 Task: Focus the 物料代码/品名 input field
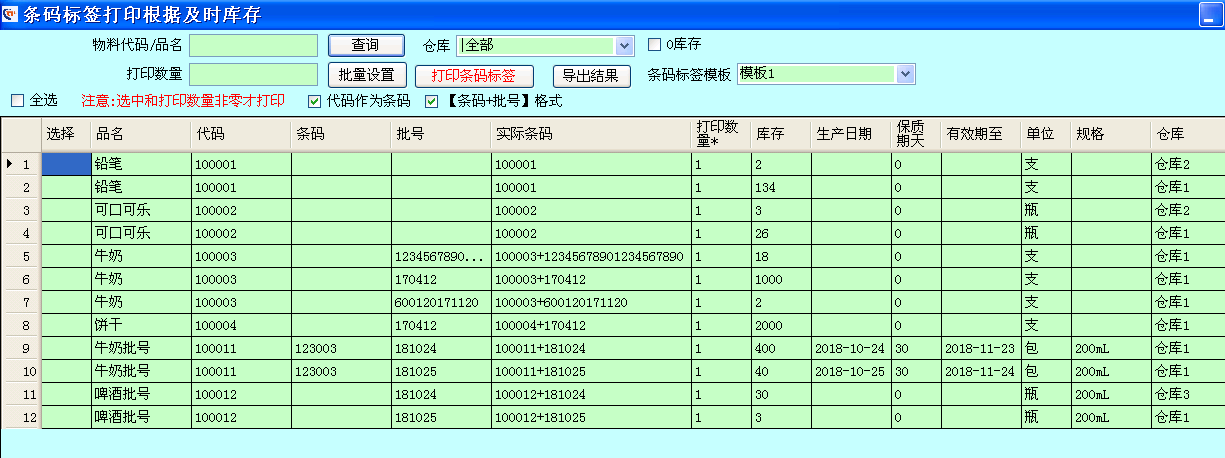pos(253,45)
